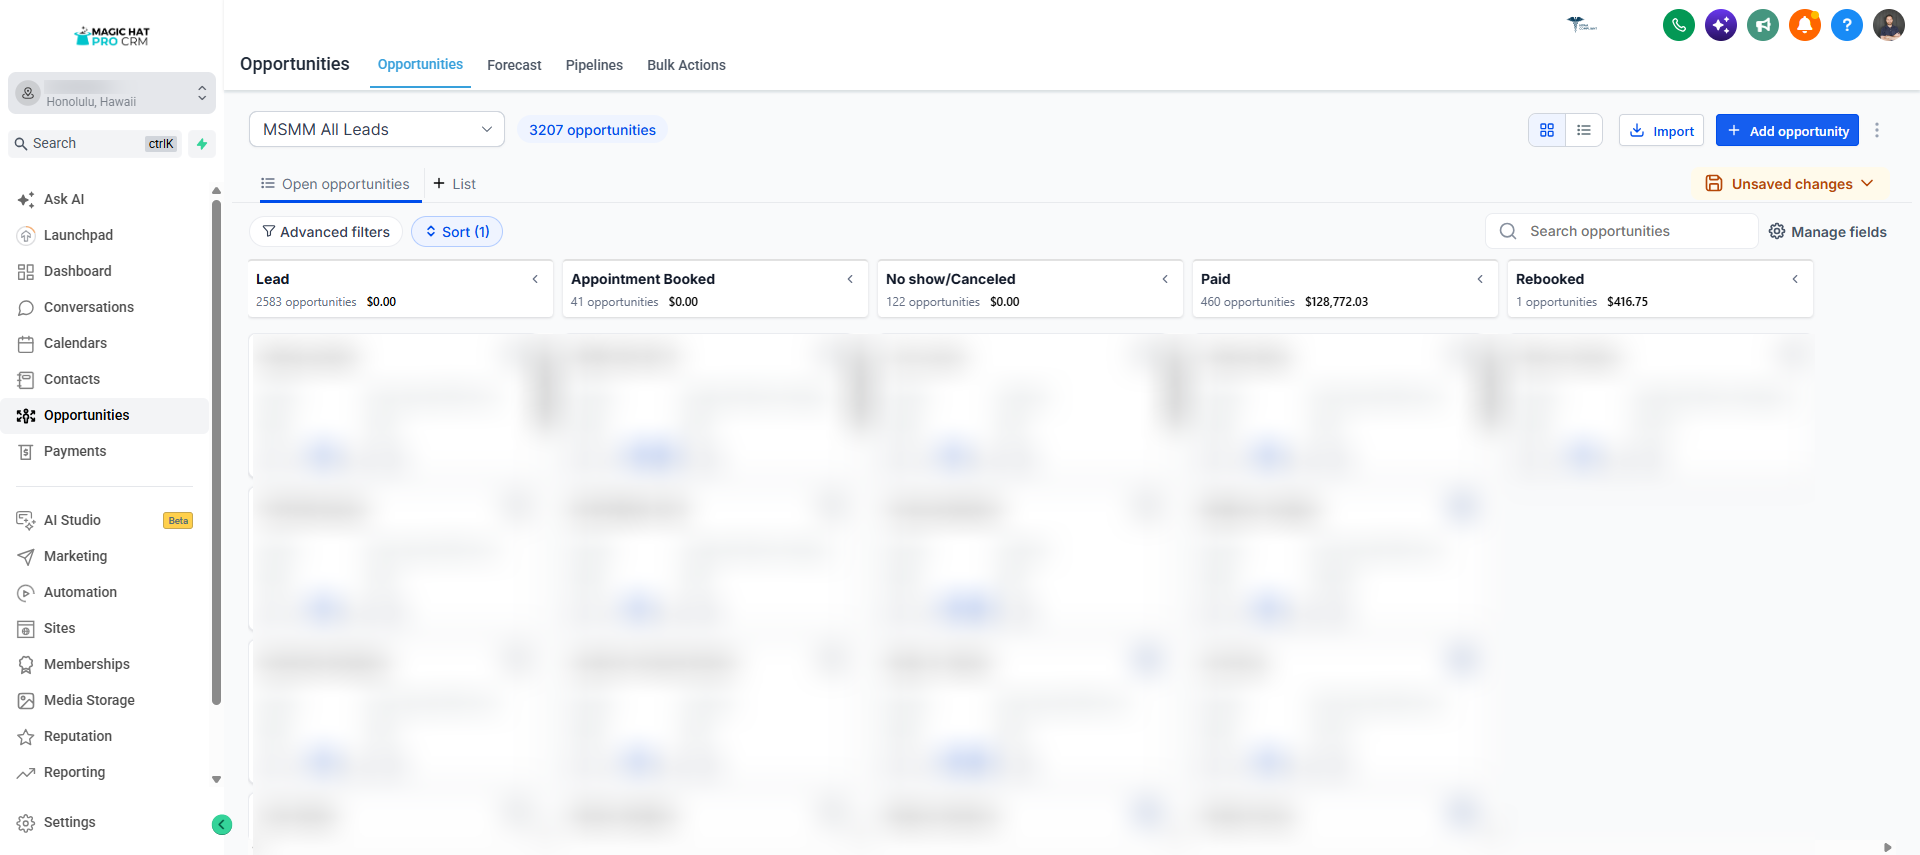The image size is (1920, 855).
Task: Open Advanced filters
Action: click(326, 232)
